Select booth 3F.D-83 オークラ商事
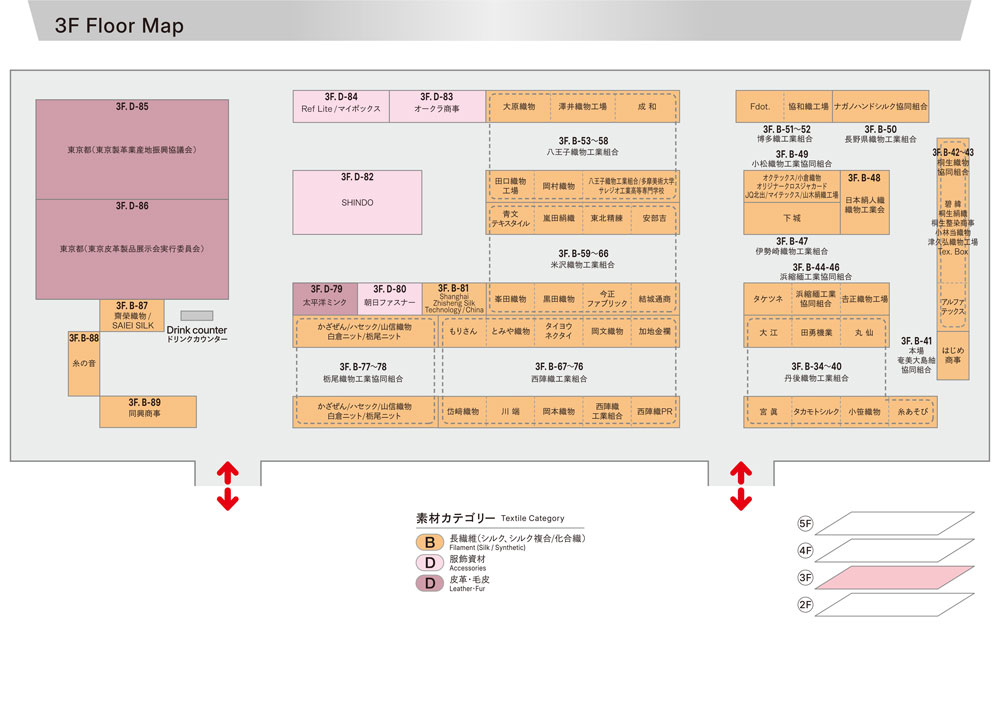This screenshot has width=1000, height=707. coord(437,106)
